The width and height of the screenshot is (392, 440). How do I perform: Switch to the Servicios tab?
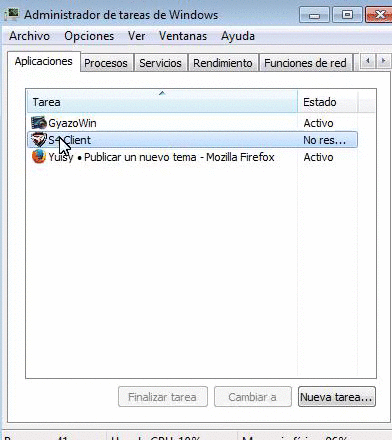click(160, 63)
